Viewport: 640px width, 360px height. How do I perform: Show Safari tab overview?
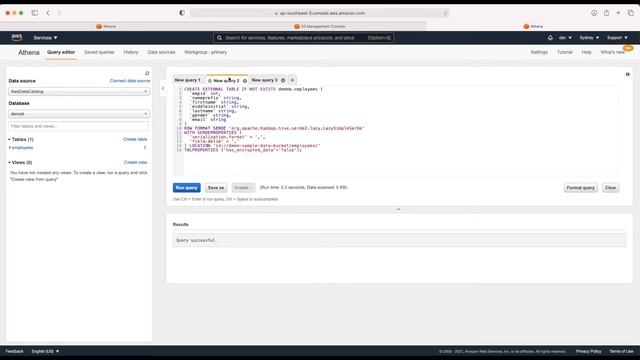(631, 13)
